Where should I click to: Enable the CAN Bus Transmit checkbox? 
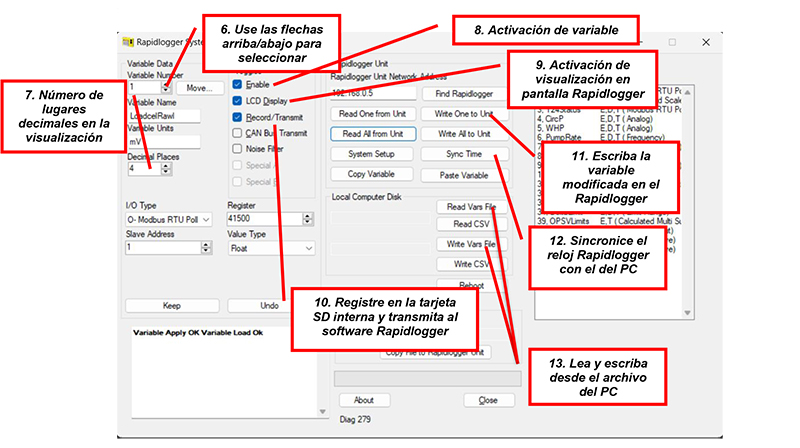(237, 133)
